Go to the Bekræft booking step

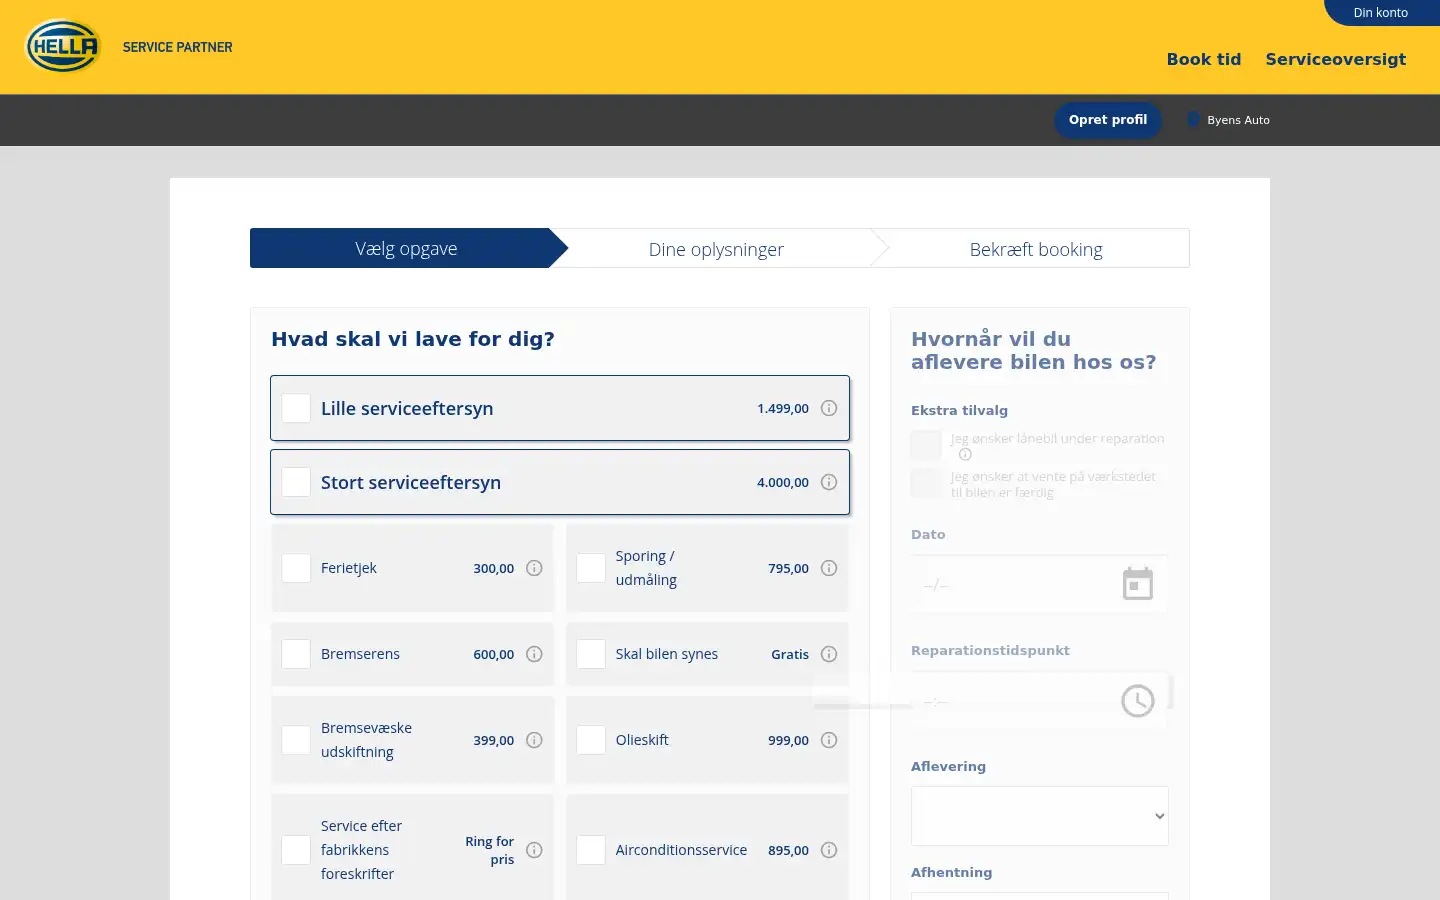[x=1036, y=249]
